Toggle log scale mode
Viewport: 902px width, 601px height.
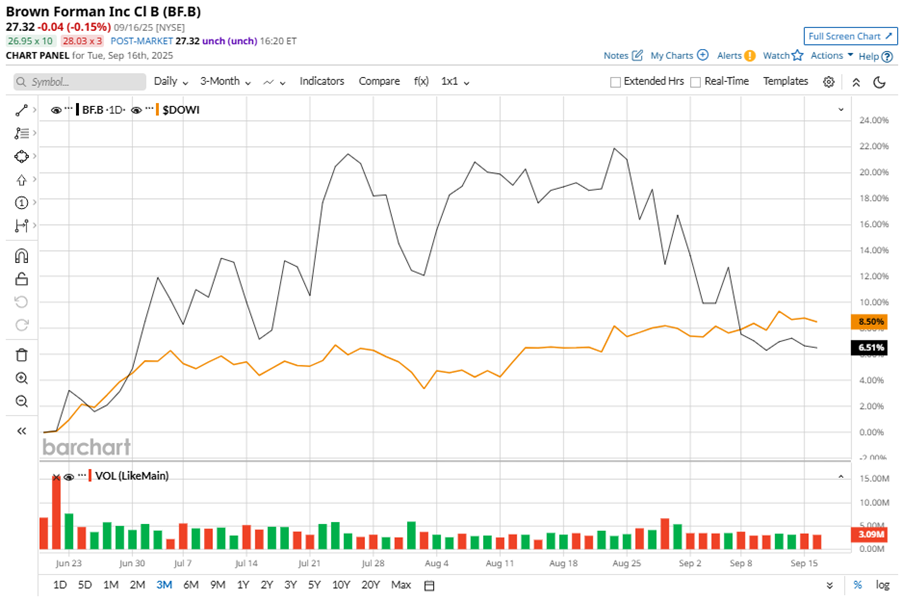882,585
